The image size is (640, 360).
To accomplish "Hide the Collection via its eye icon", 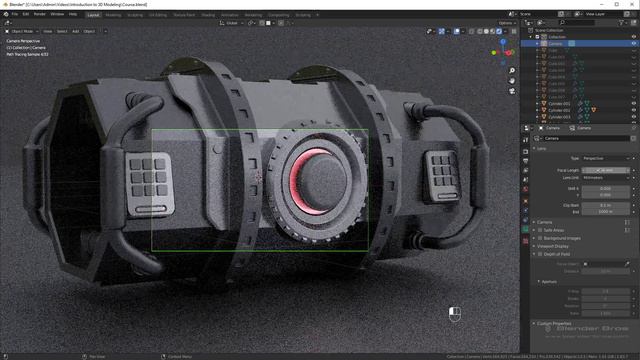I will click(634, 37).
